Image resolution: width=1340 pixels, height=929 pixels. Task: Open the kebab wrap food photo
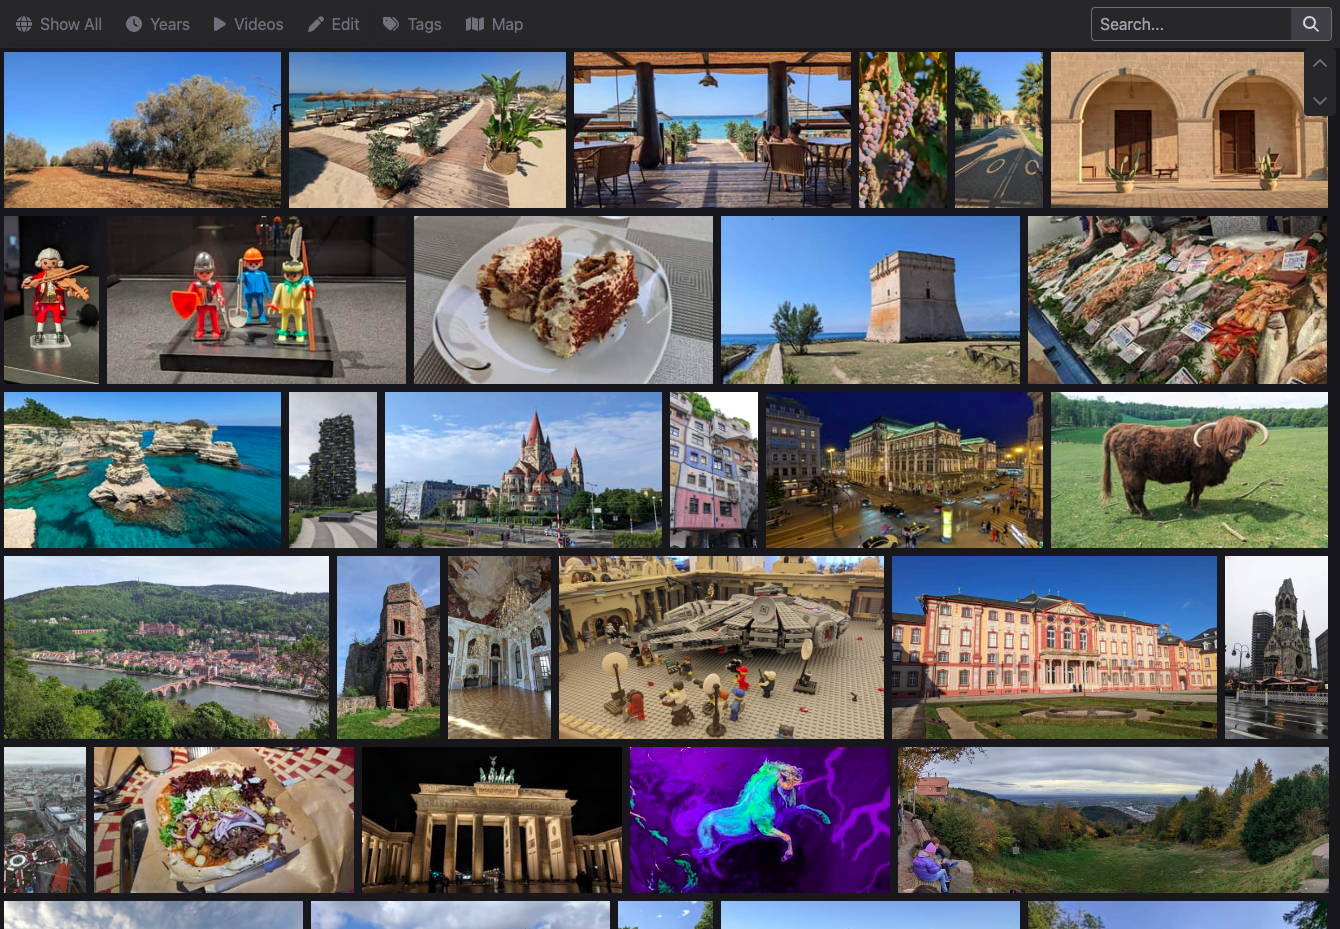pyautogui.click(x=224, y=820)
